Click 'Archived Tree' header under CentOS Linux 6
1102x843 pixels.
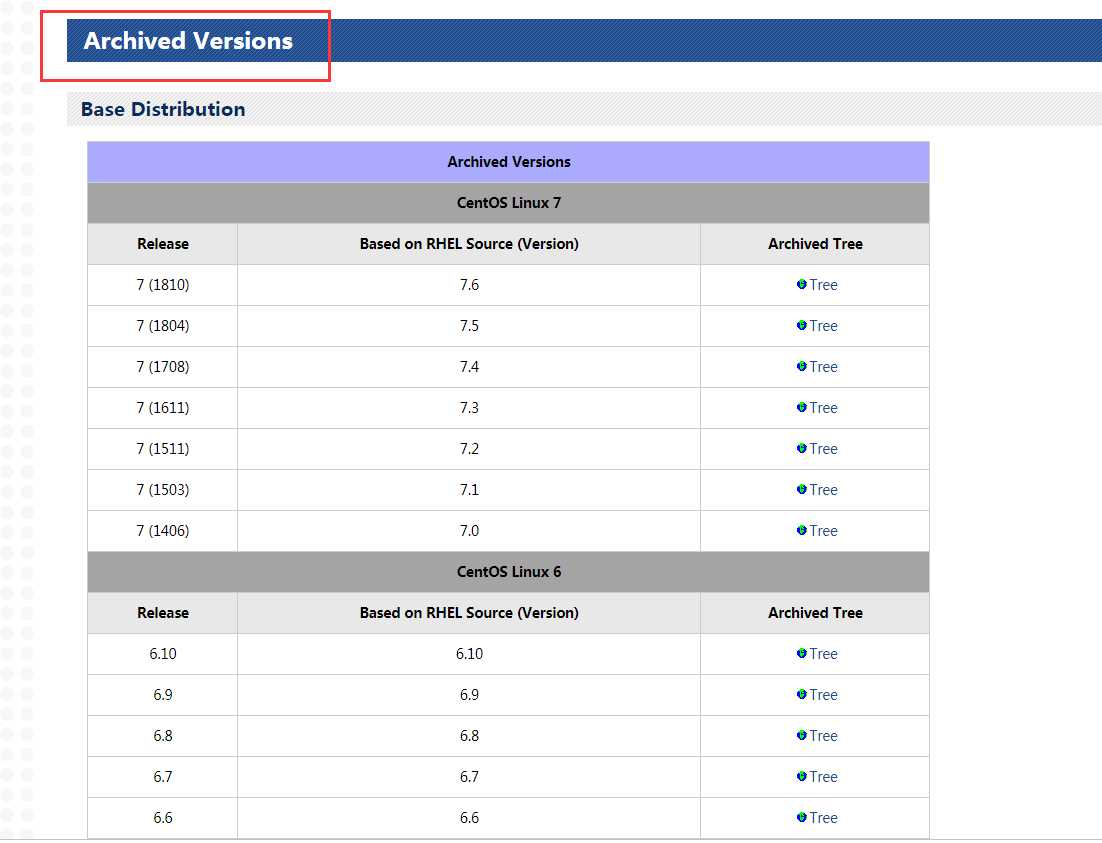coord(815,613)
